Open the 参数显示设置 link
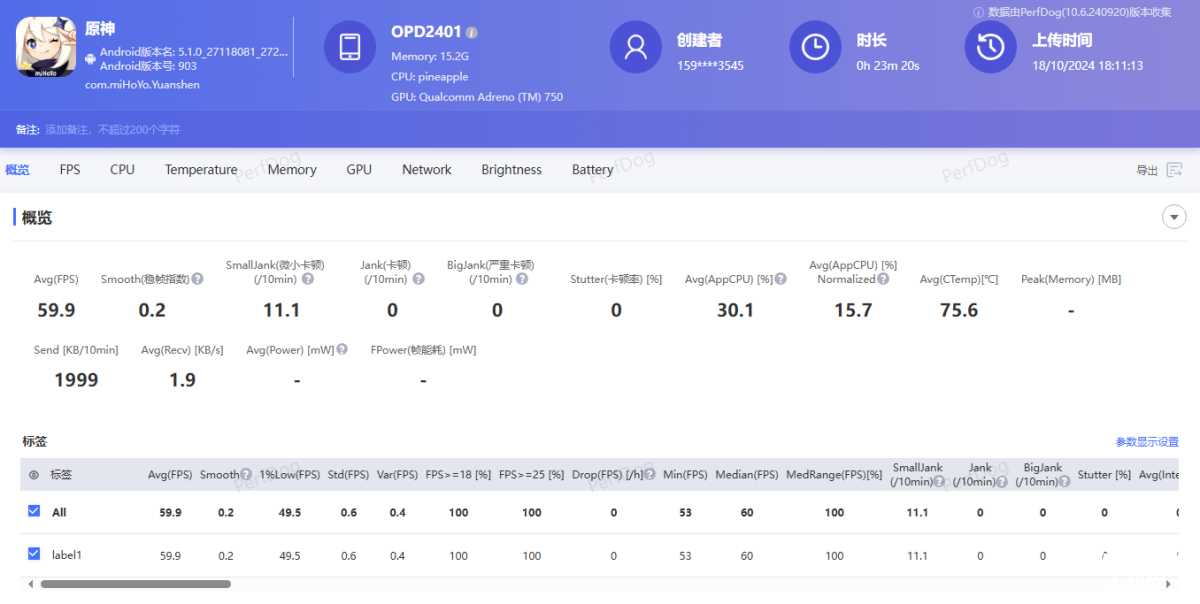The height and width of the screenshot is (604, 1200). coord(1147,442)
